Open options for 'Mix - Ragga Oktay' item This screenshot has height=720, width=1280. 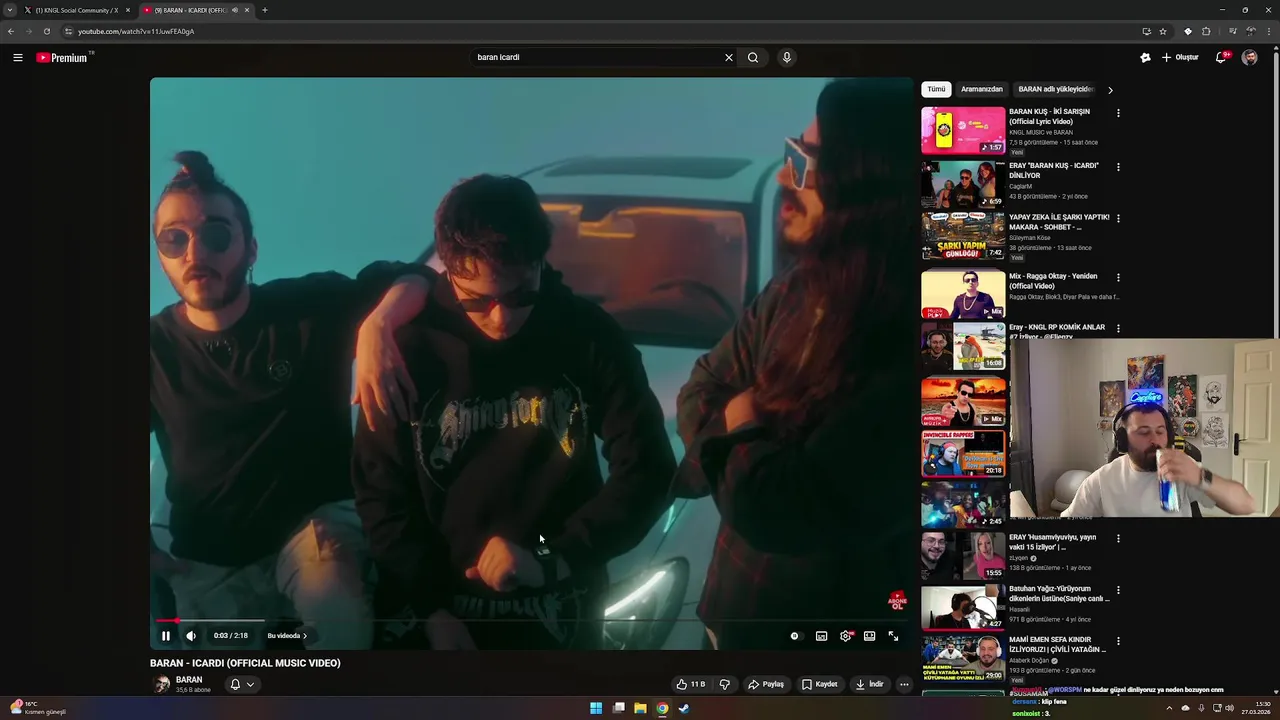(1118, 277)
